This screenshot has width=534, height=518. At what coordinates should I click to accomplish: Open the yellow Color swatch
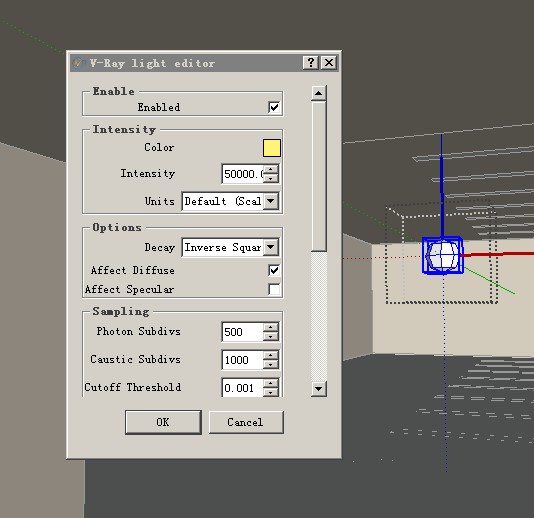click(x=272, y=148)
